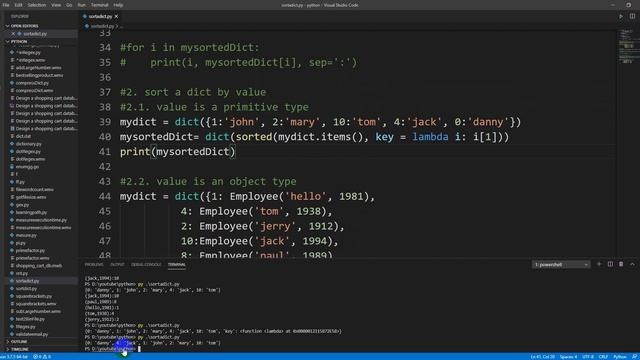640x360 pixels.
Task: Open the powershell terminal selector dropdown
Action: (561, 264)
